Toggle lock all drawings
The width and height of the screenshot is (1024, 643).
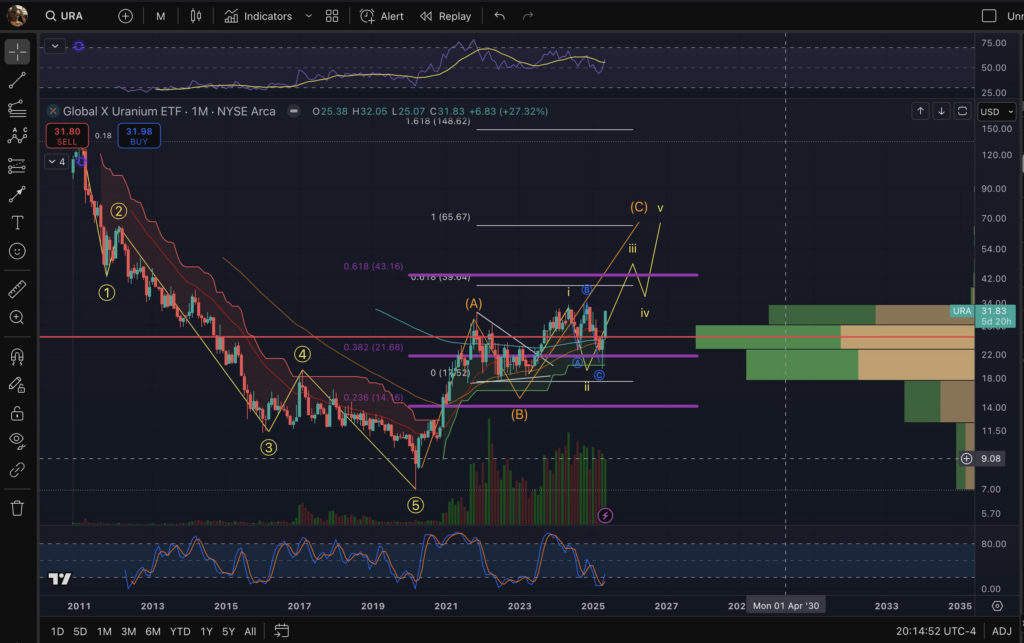point(17,413)
